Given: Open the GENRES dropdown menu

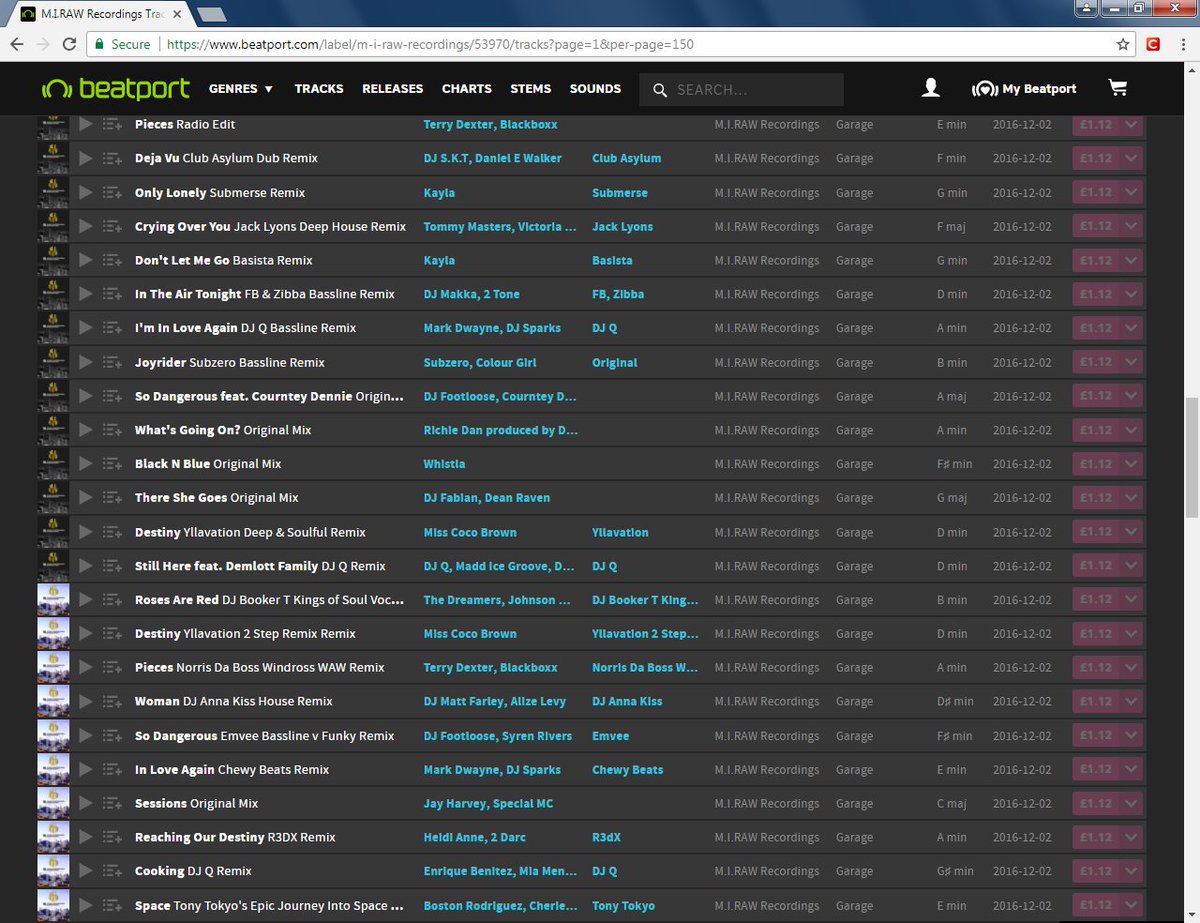Looking at the screenshot, I should pyautogui.click(x=240, y=88).
